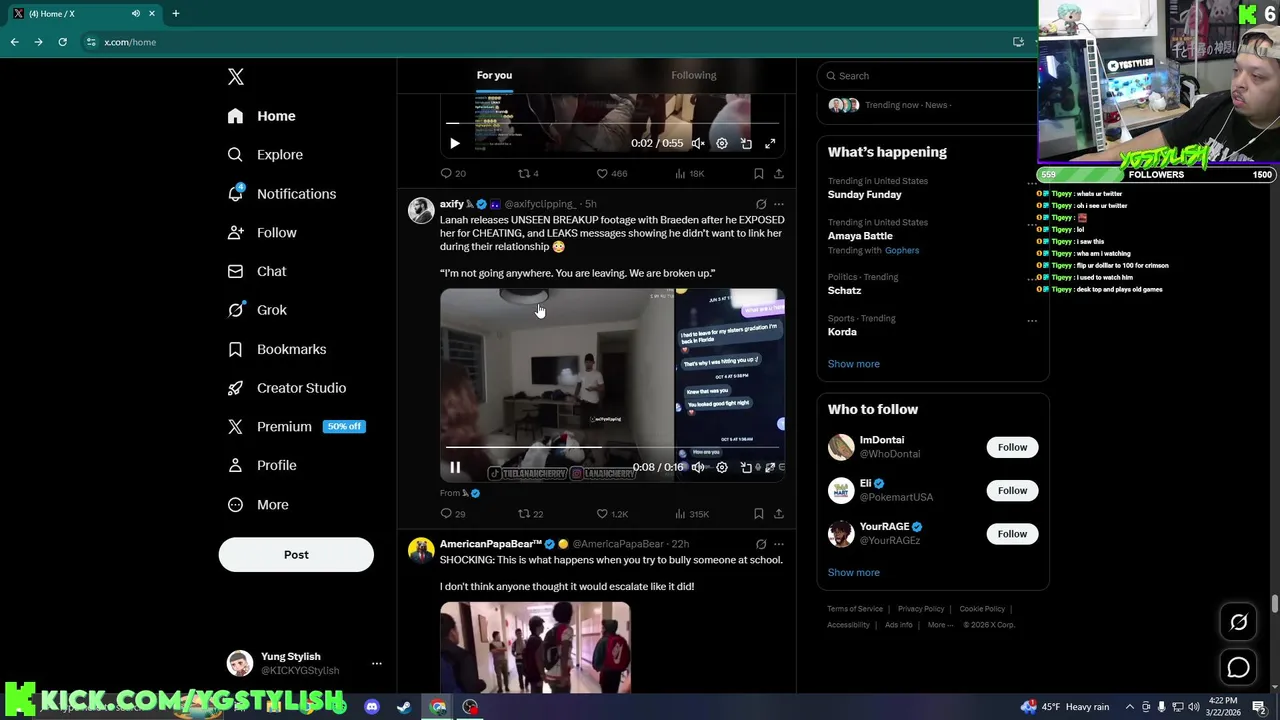Image resolution: width=1280 pixels, height=720 pixels.
Task: Open Follow page in sidebar
Action: (262, 233)
